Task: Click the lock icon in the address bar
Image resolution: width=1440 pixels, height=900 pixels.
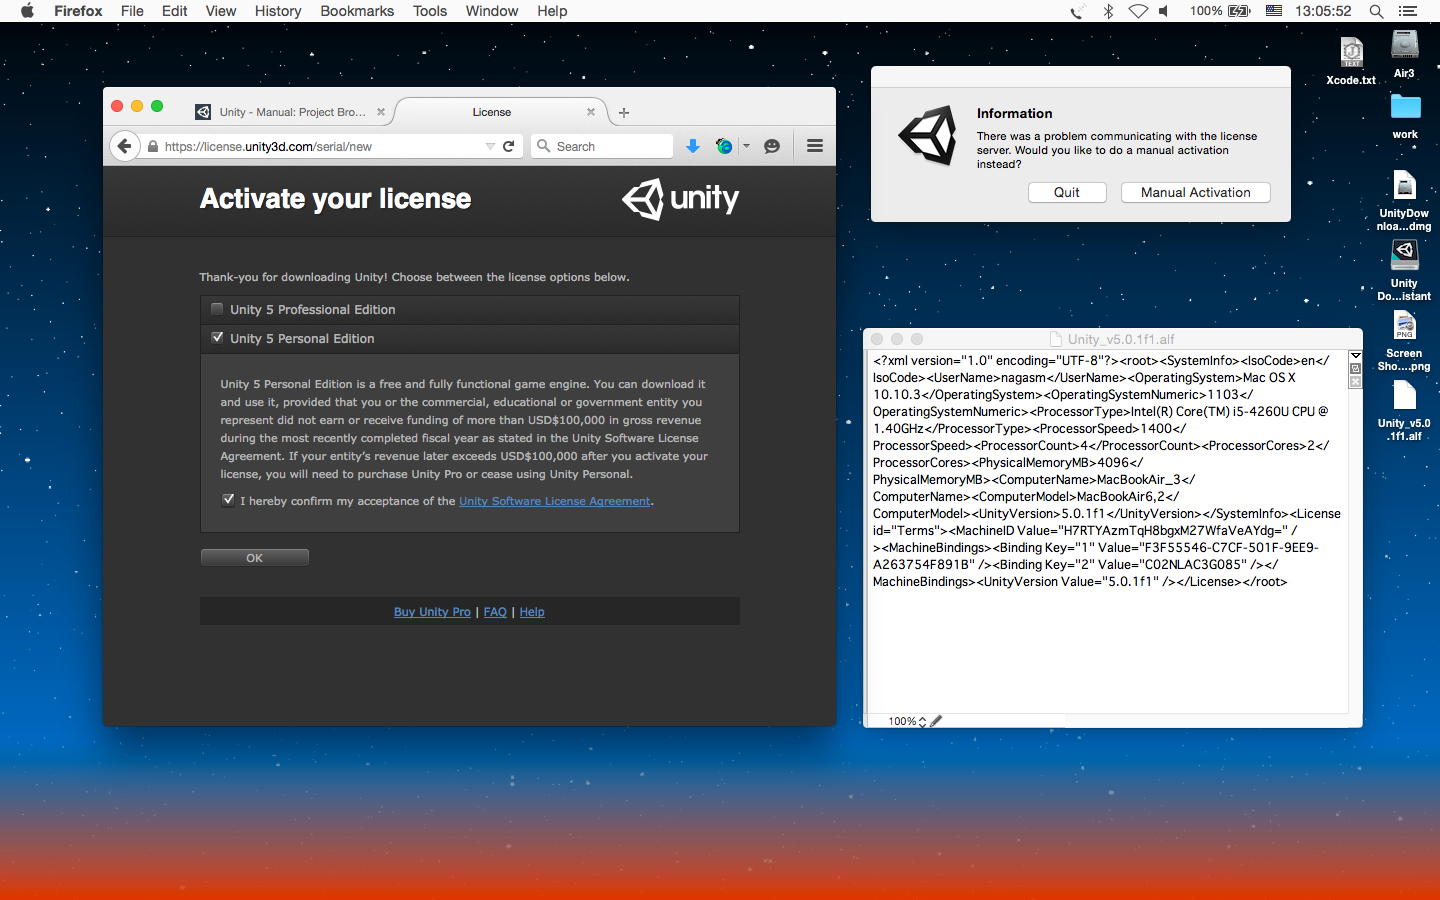Action: coord(153,146)
